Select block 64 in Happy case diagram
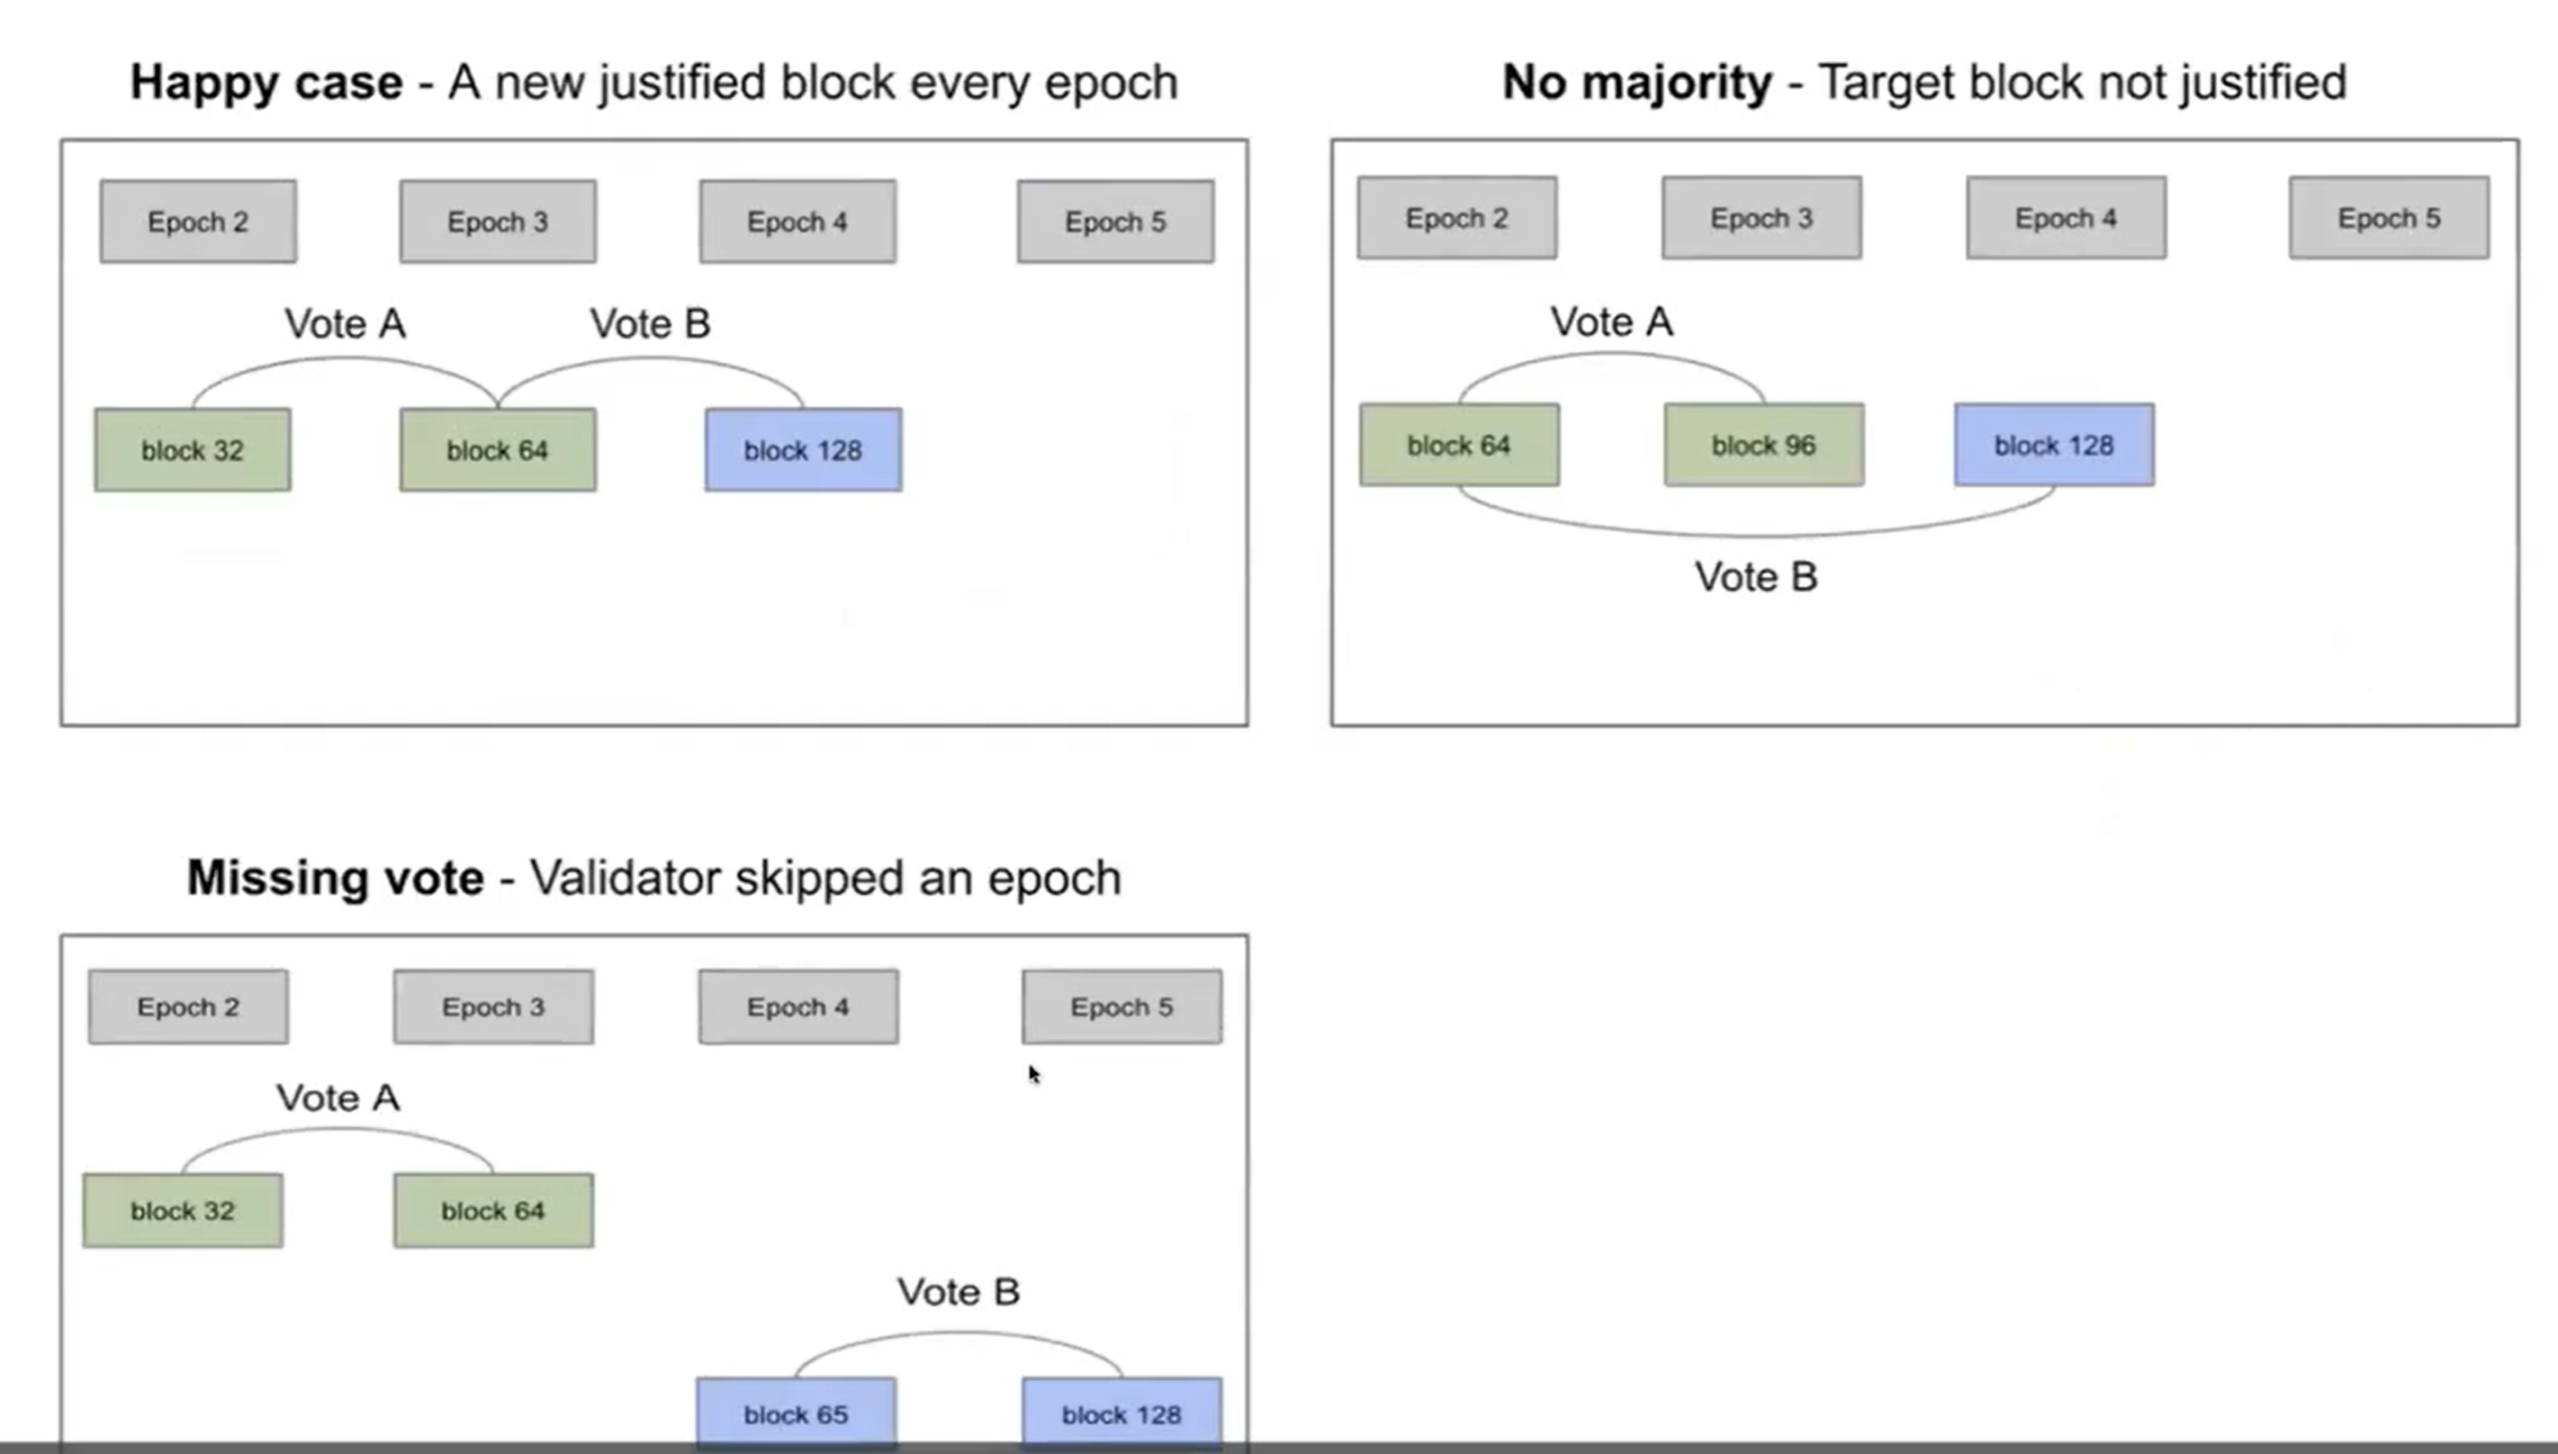2558x1454 pixels. 495,450
